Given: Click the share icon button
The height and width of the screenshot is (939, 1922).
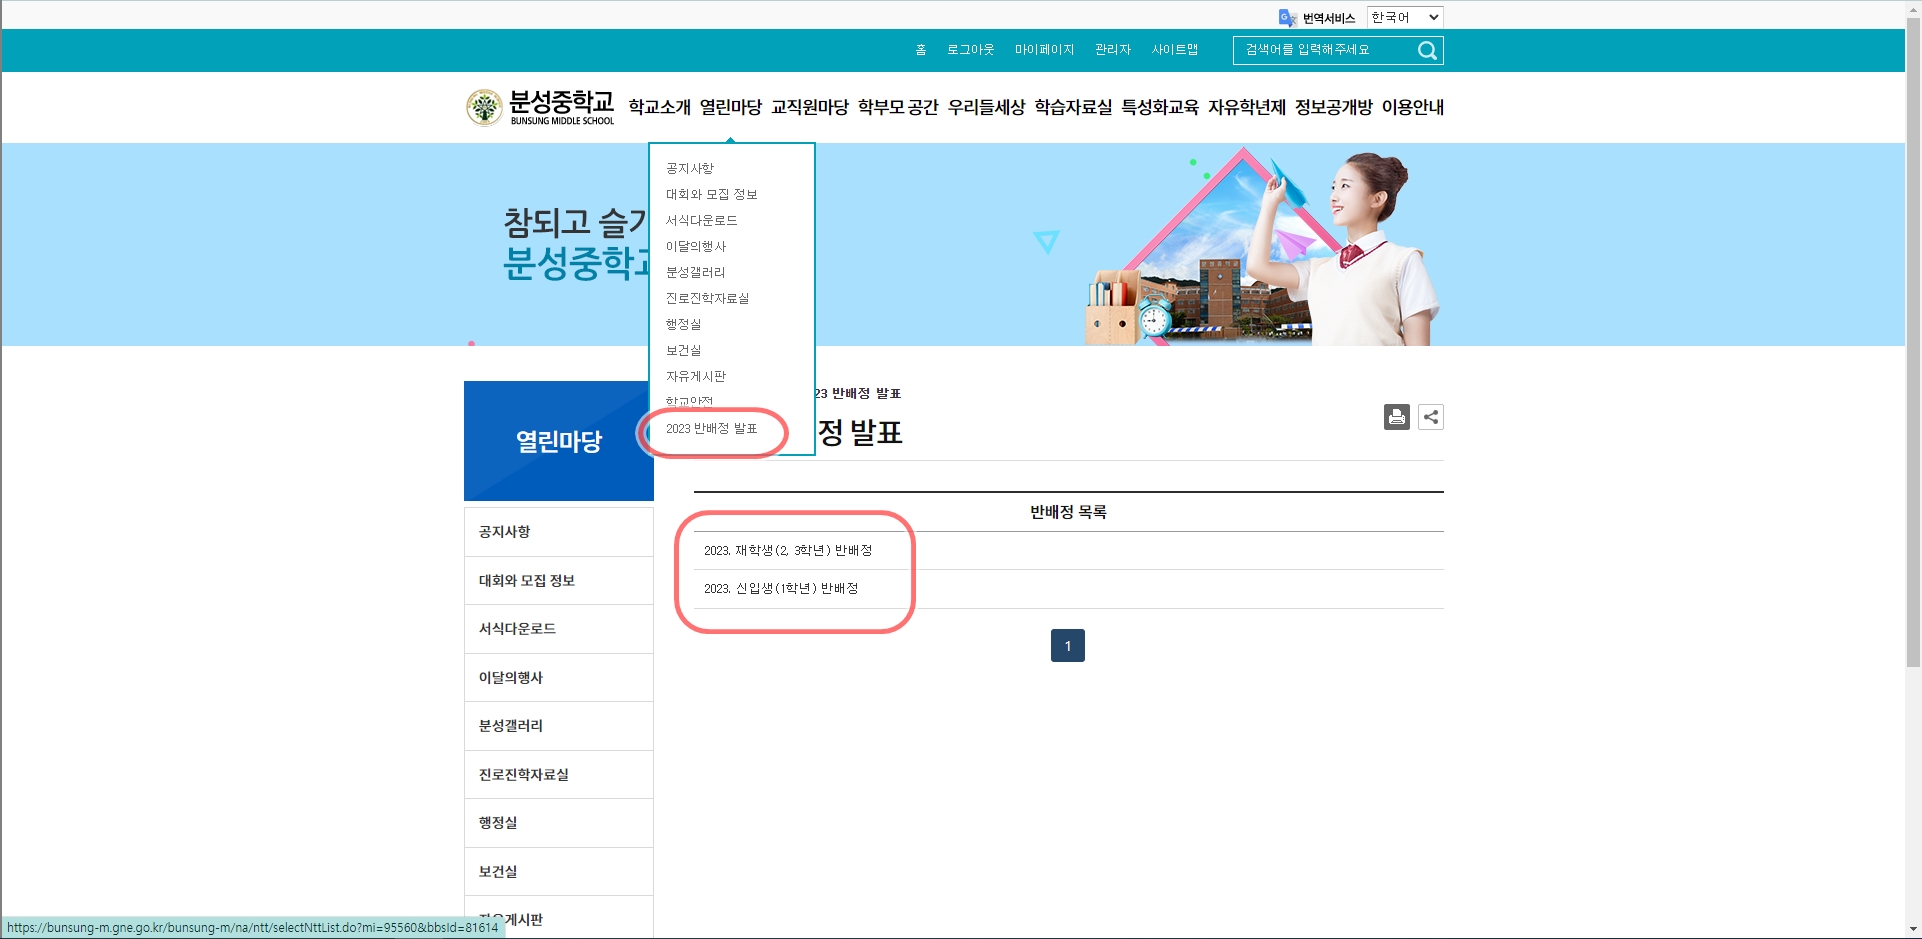Looking at the screenshot, I should pyautogui.click(x=1431, y=417).
